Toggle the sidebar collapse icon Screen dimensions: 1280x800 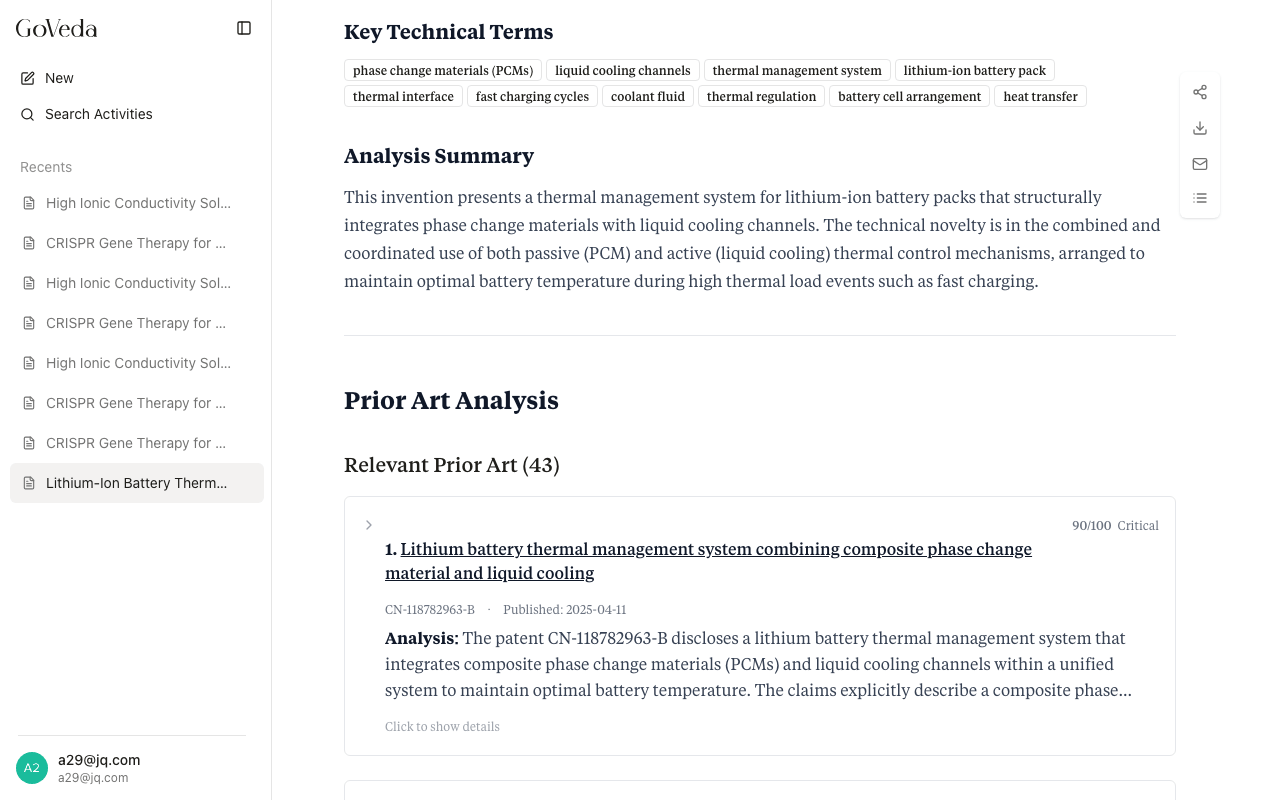click(244, 28)
